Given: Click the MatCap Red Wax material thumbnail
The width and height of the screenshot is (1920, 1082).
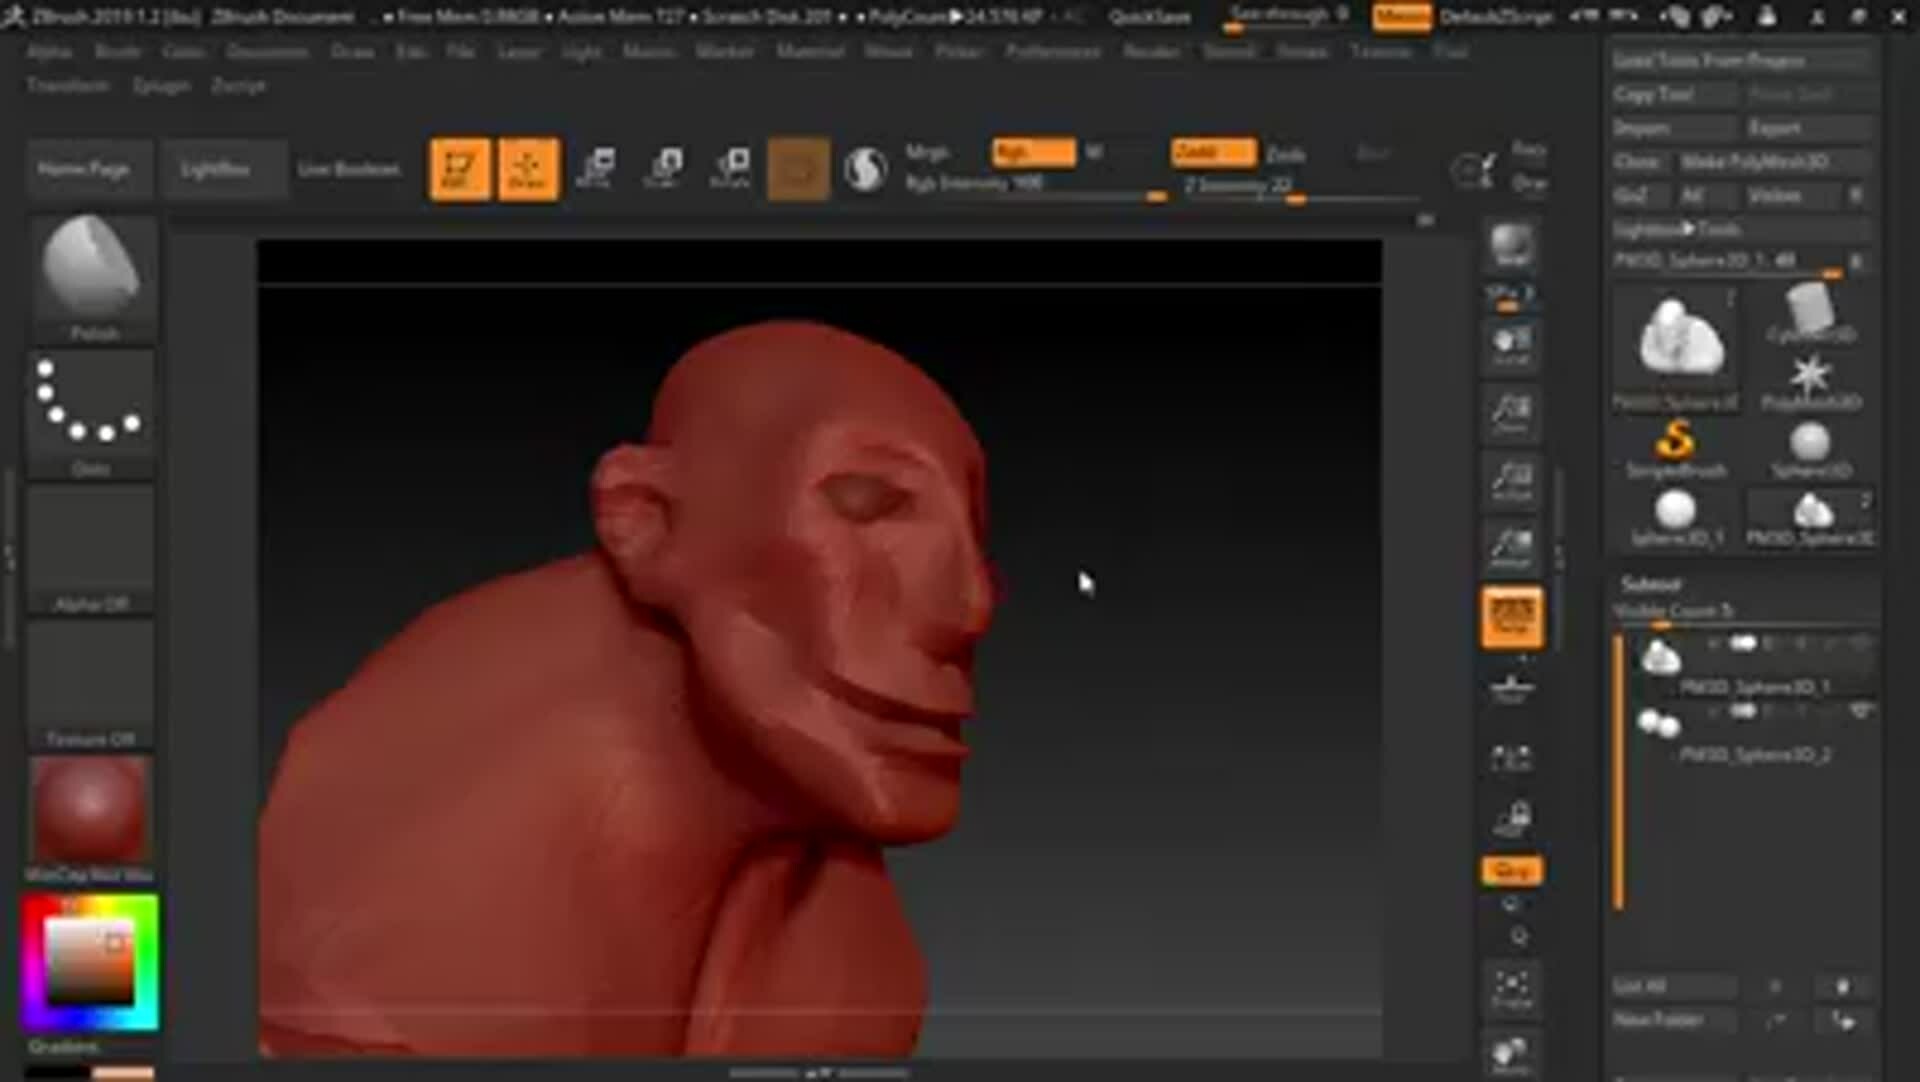Looking at the screenshot, I should 89,810.
